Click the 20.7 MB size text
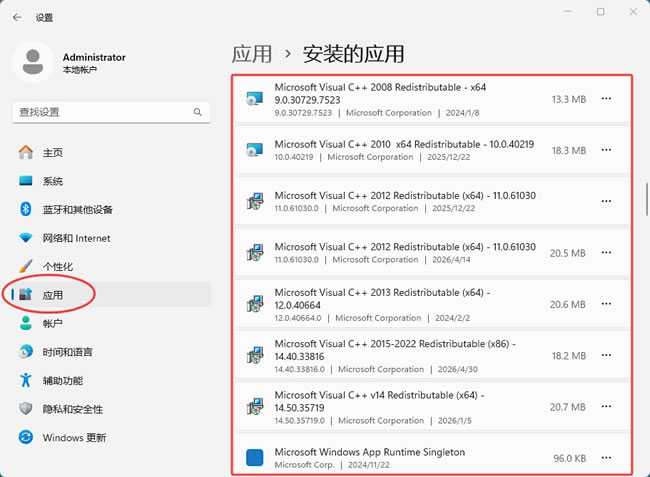Screen dimensions: 650x477 click(x=568, y=407)
